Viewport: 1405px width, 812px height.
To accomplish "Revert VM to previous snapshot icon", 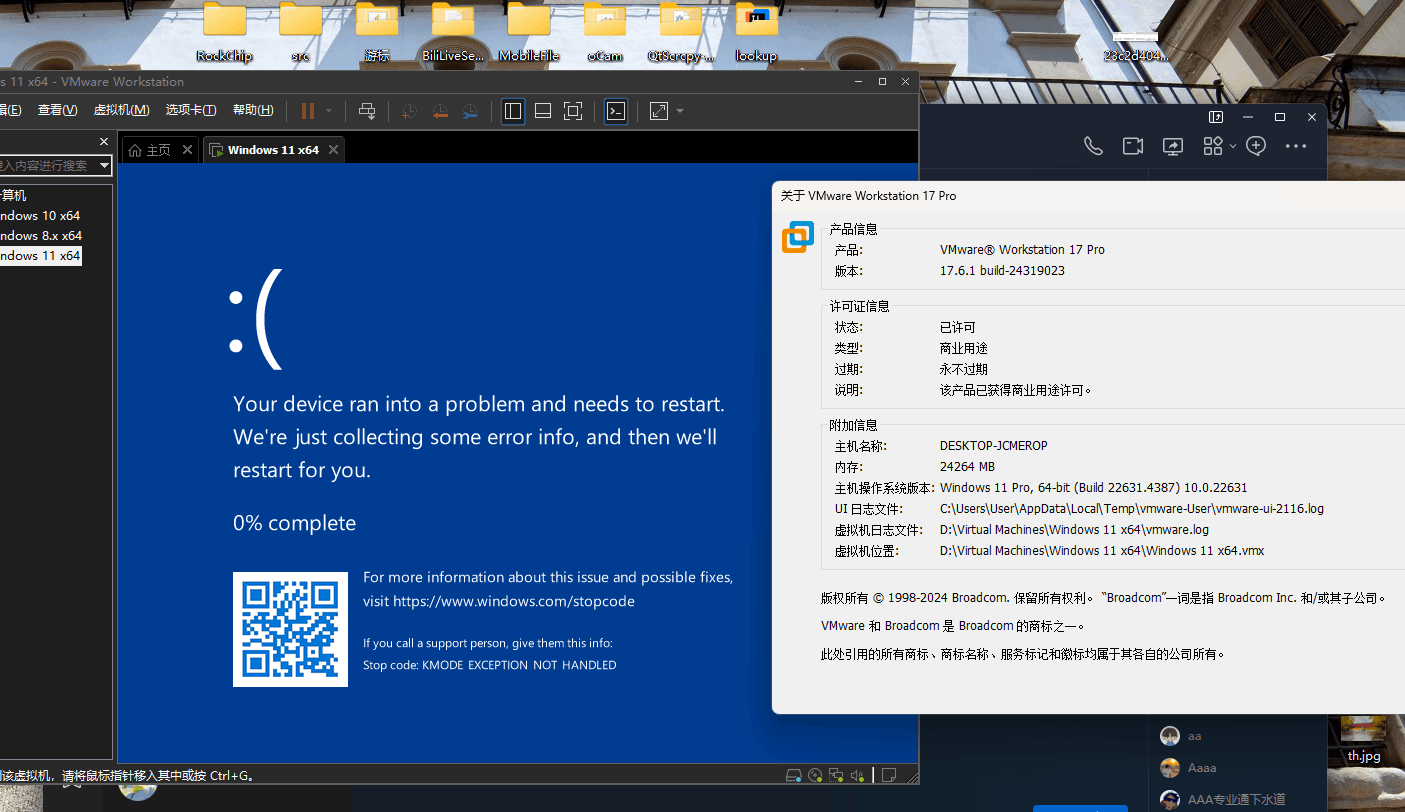I will 439,111.
